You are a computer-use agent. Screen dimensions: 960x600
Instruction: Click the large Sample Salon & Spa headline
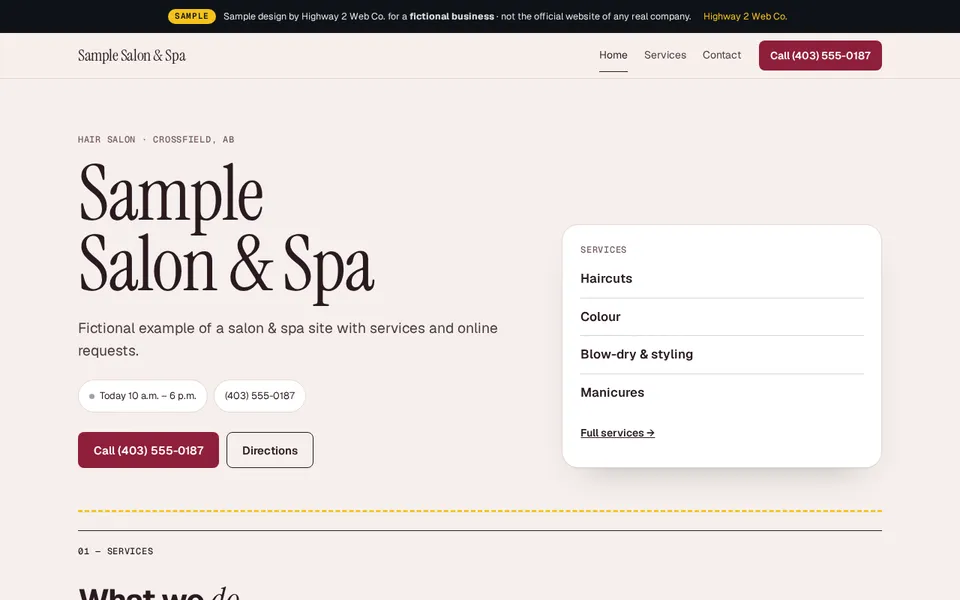[x=227, y=233]
